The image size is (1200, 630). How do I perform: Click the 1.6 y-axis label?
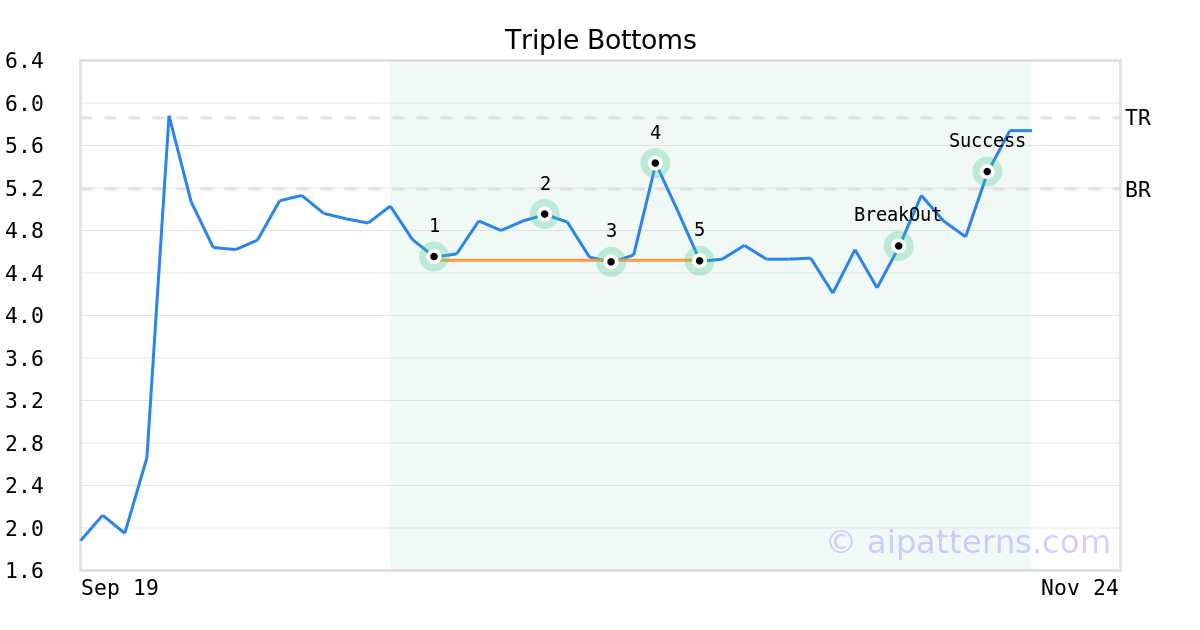(24, 571)
